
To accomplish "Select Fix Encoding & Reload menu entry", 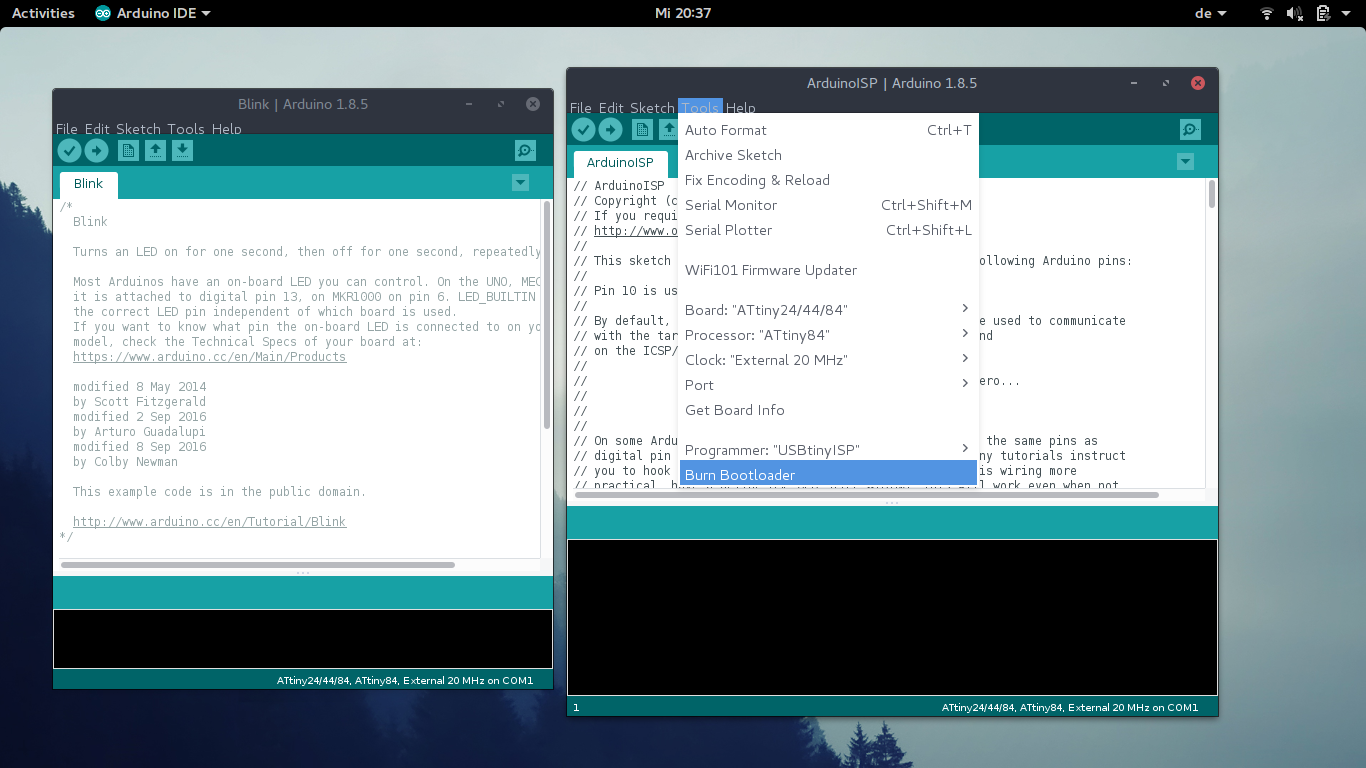I will (828, 180).
